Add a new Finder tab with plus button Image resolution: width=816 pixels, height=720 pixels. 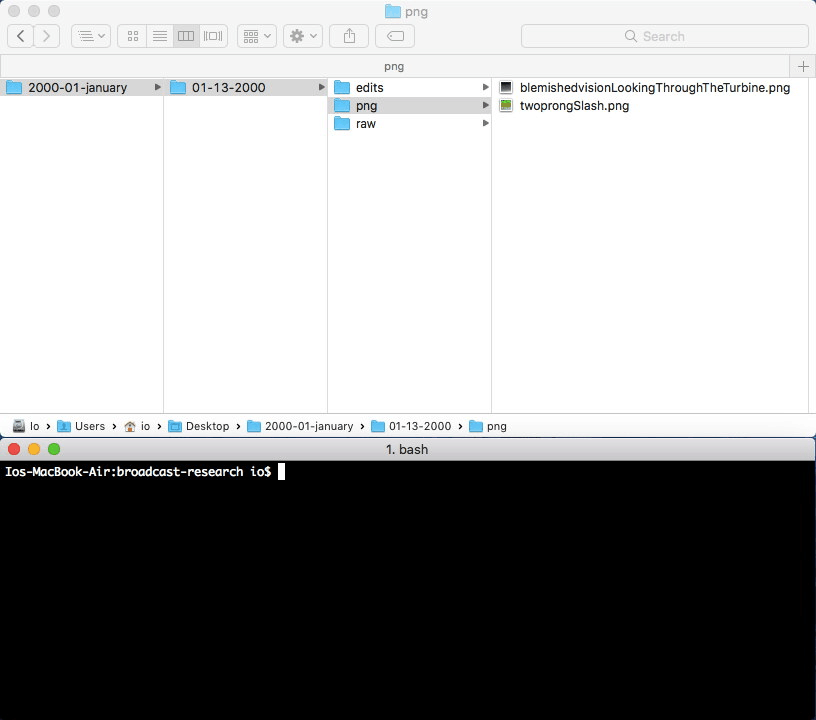[803, 66]
